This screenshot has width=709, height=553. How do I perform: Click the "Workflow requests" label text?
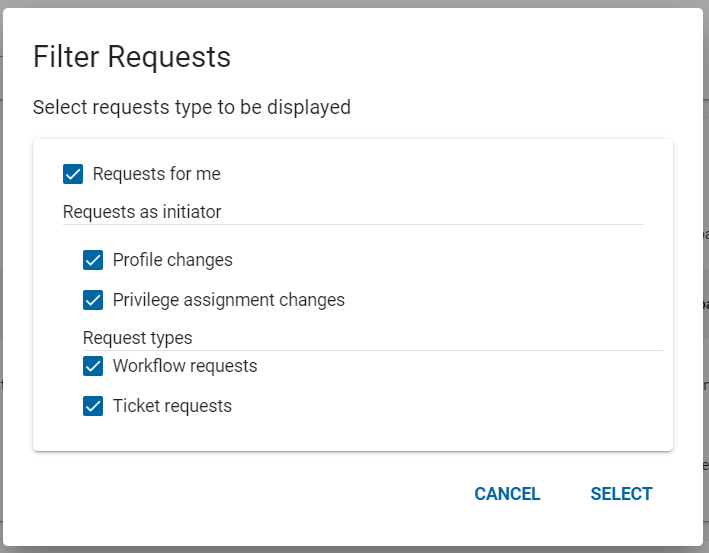(x=185, y=366)
